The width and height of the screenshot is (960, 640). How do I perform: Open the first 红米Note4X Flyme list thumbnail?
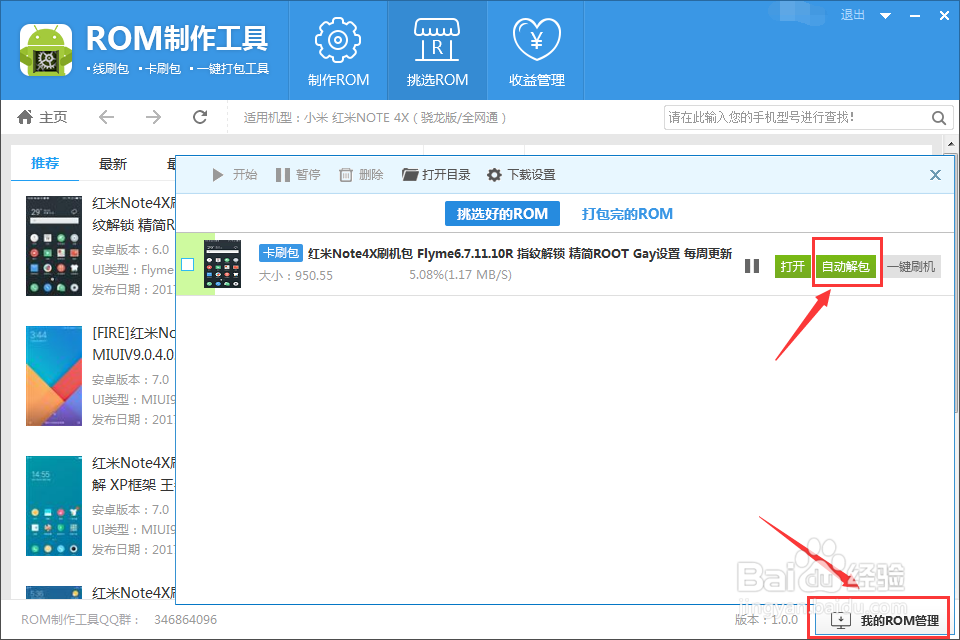(54, 246)
